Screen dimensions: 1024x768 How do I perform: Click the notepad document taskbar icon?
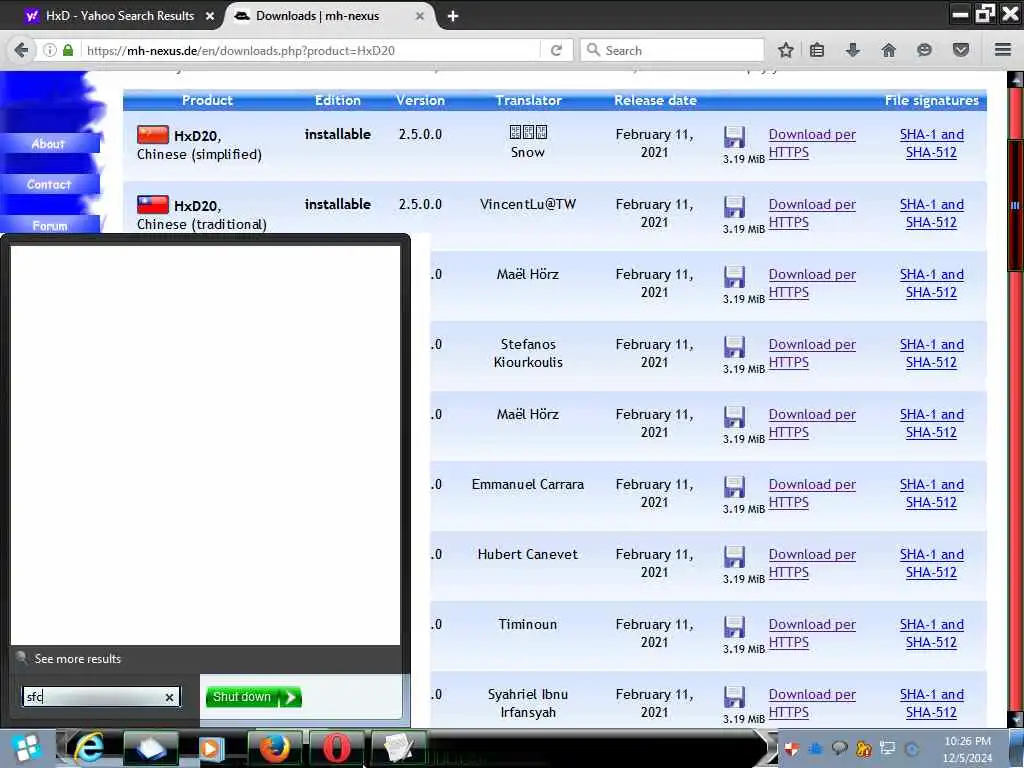coord(398,748)
